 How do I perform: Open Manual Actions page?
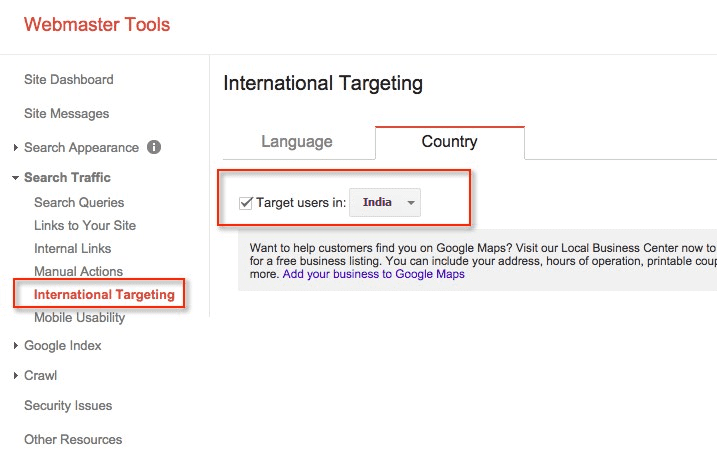[78, 271]
